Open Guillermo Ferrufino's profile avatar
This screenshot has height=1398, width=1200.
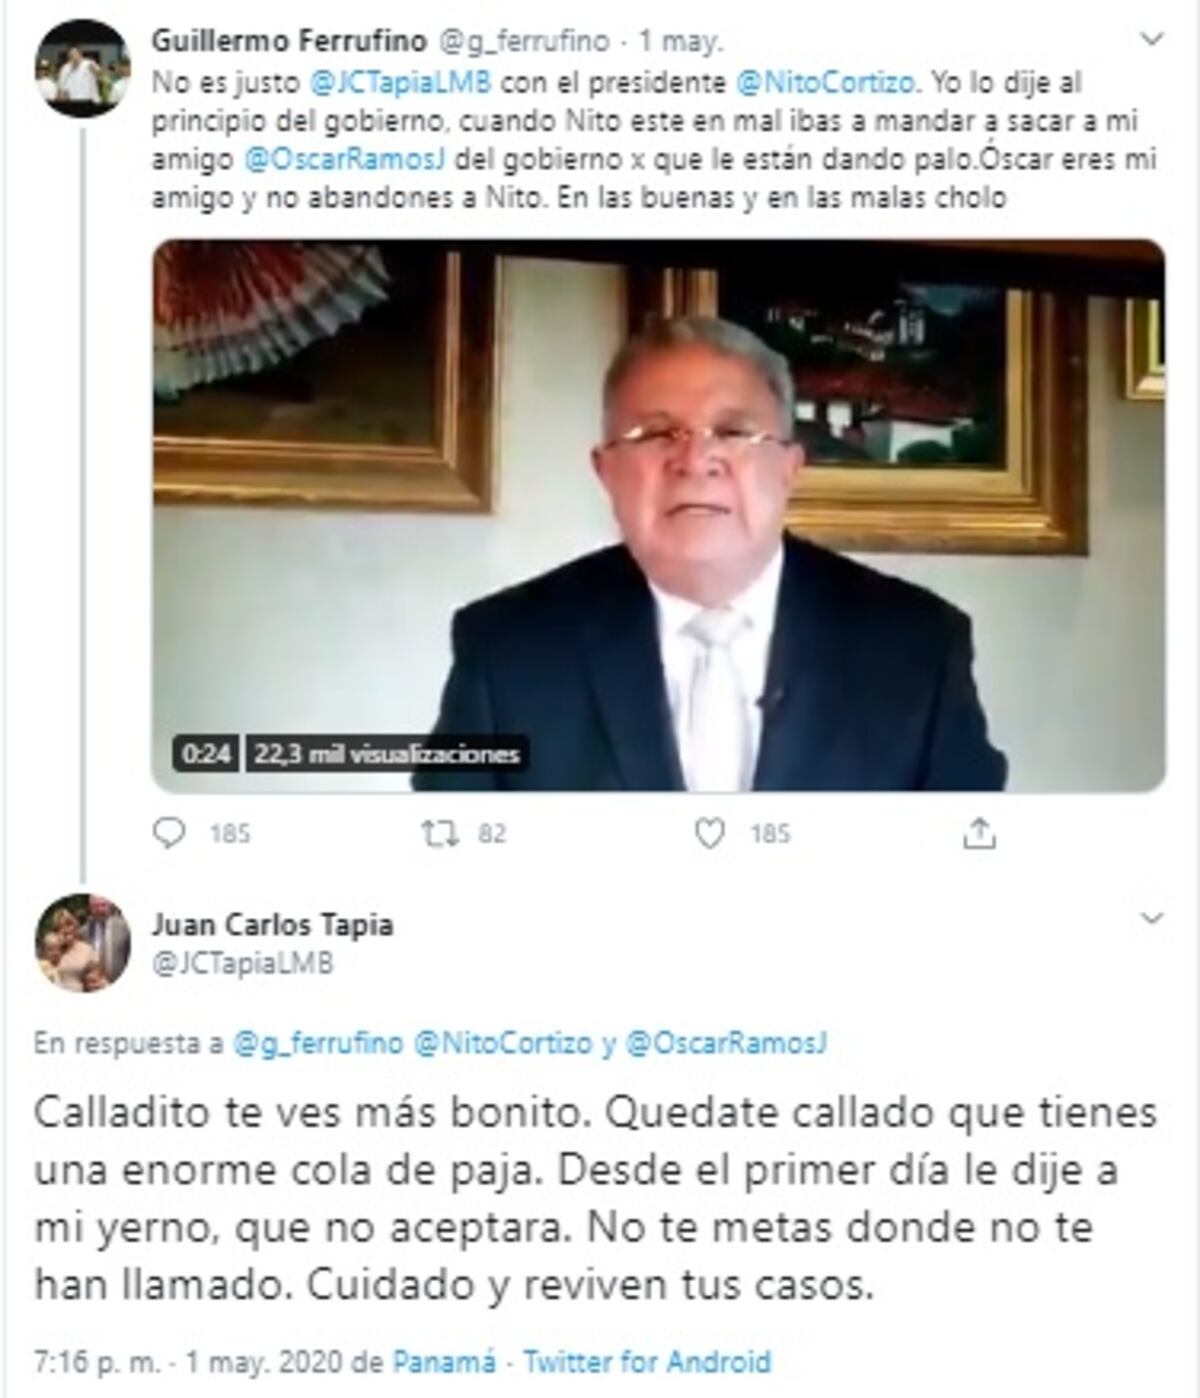pyautogui.click(x=82, y=67)
